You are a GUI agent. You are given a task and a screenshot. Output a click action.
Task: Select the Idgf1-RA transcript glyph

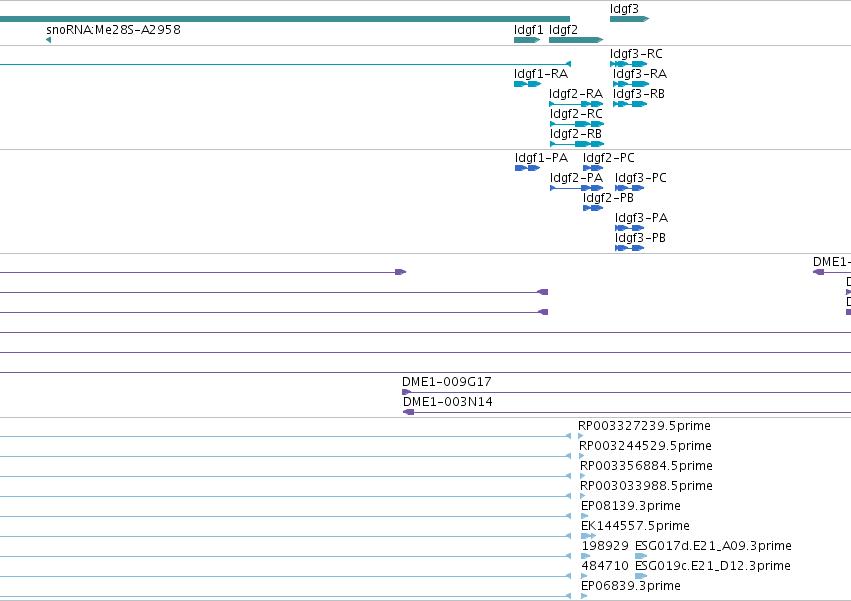[528, 84]
